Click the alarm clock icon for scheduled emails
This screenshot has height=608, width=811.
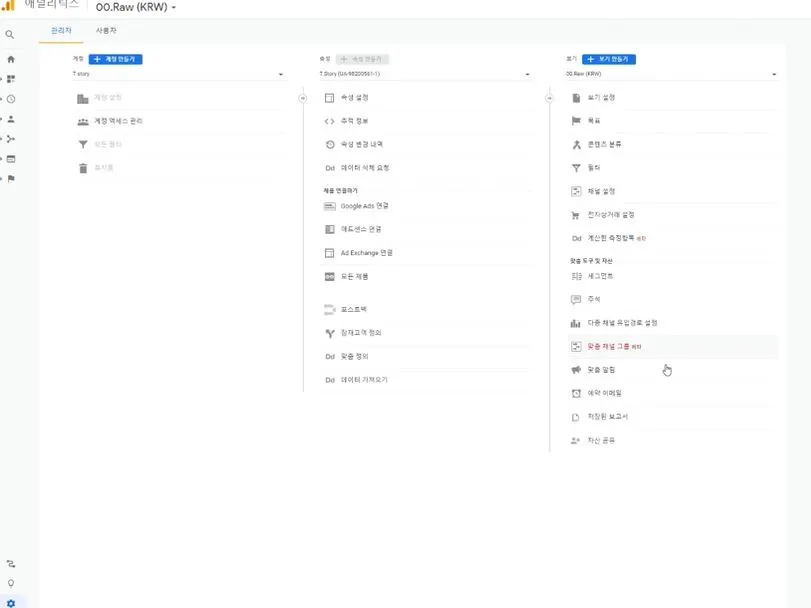click(x=576, y=393)
